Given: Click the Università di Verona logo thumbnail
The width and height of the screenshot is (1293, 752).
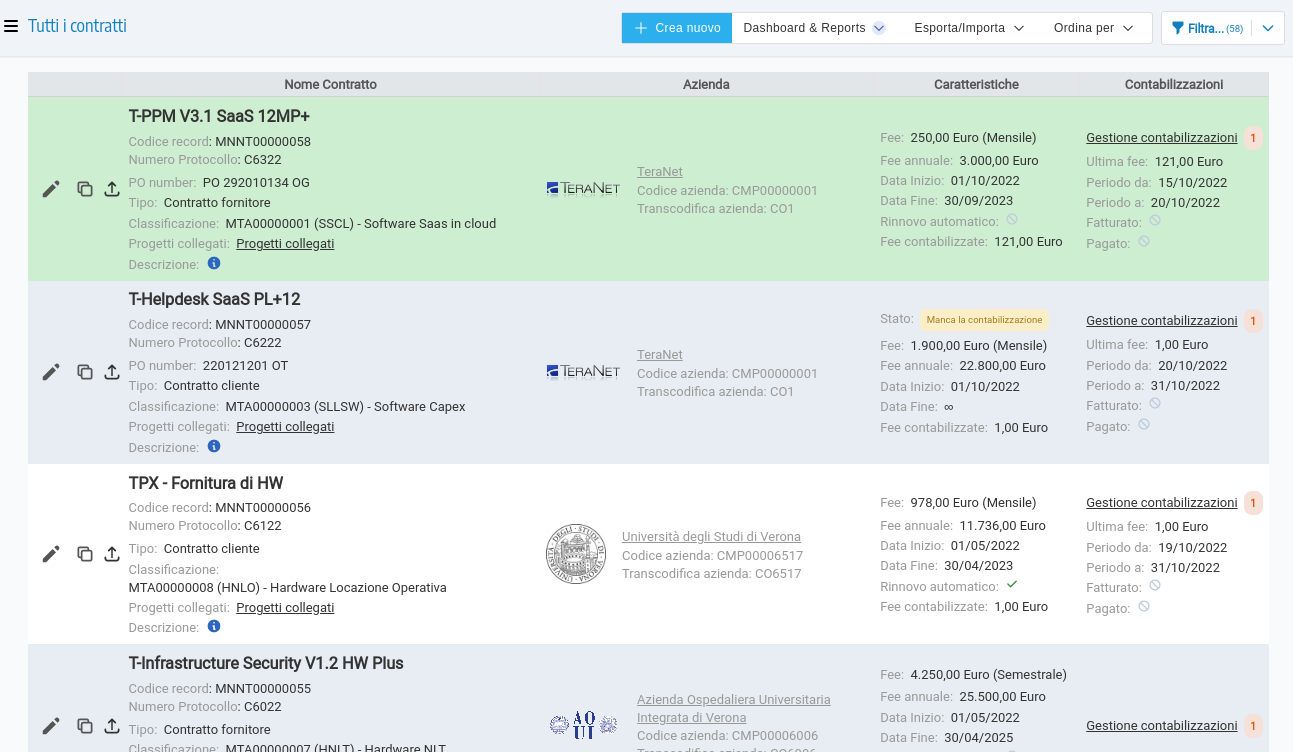Looking at the screenshot, I should tap(576, 554).
